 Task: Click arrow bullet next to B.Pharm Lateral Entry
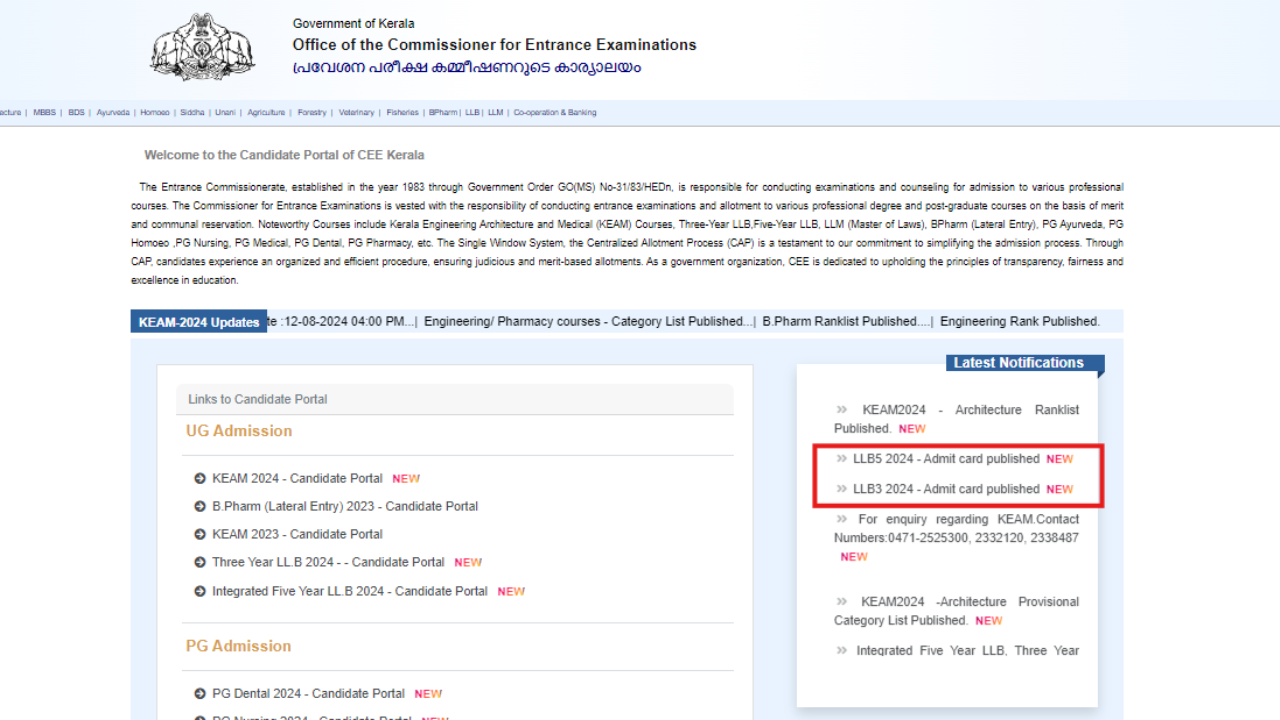click(x=200, y=507)
